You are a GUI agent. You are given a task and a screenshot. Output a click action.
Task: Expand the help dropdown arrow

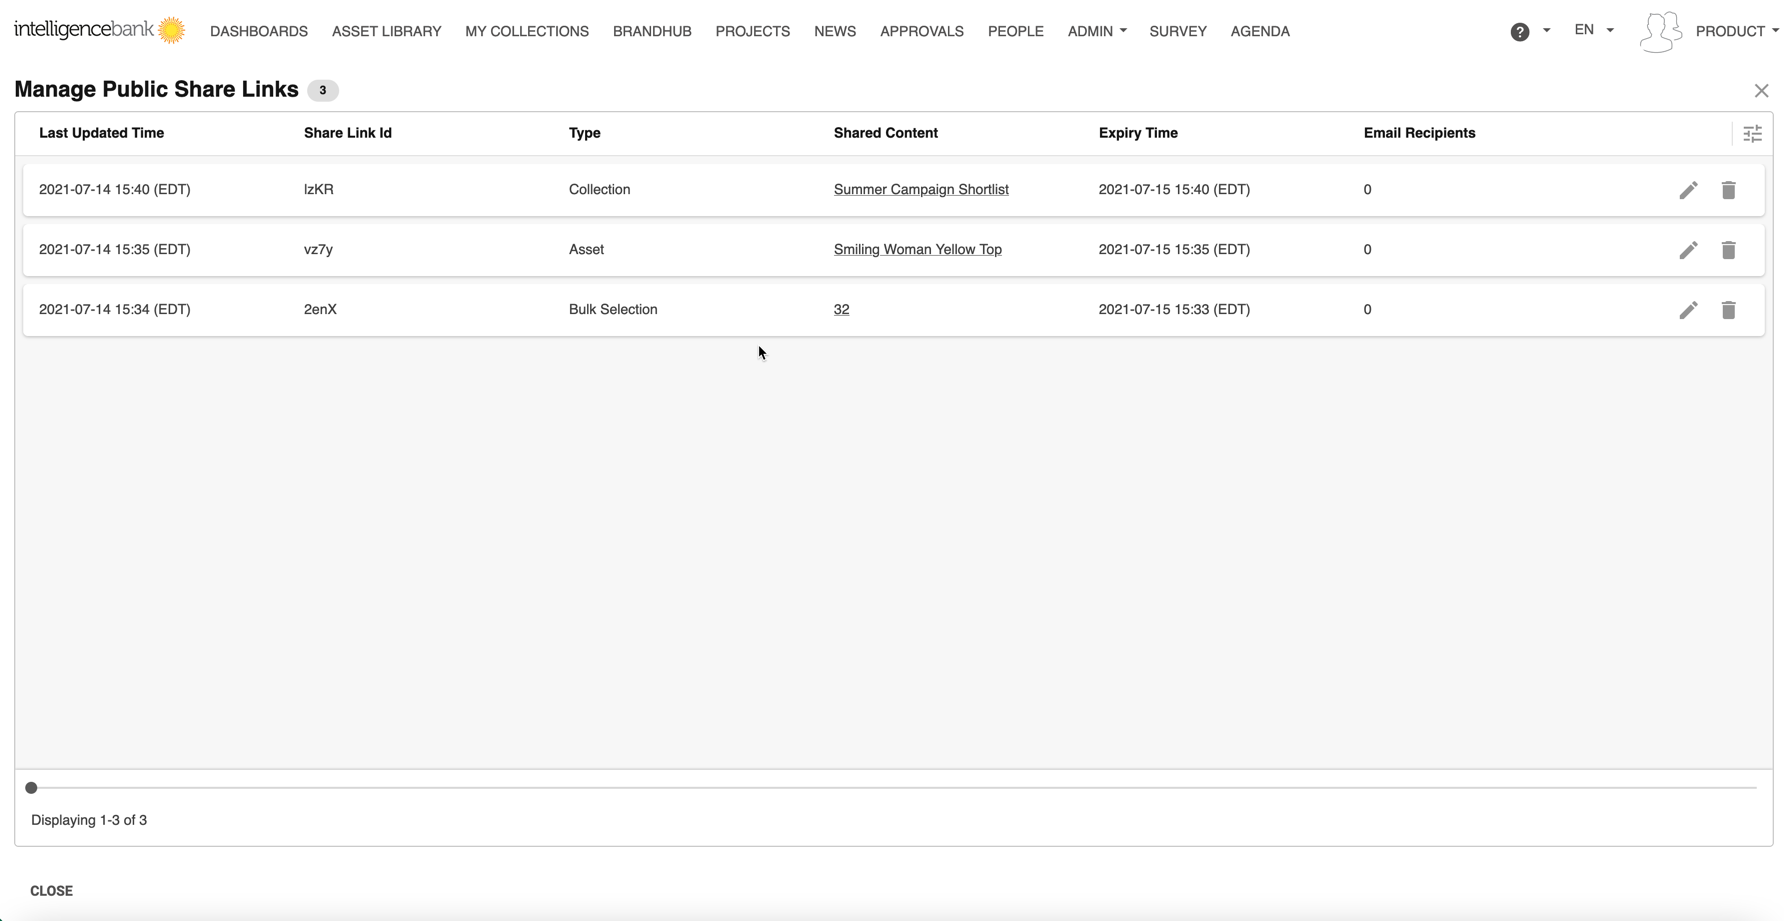pyautogui.click(x=1546, y=31)
